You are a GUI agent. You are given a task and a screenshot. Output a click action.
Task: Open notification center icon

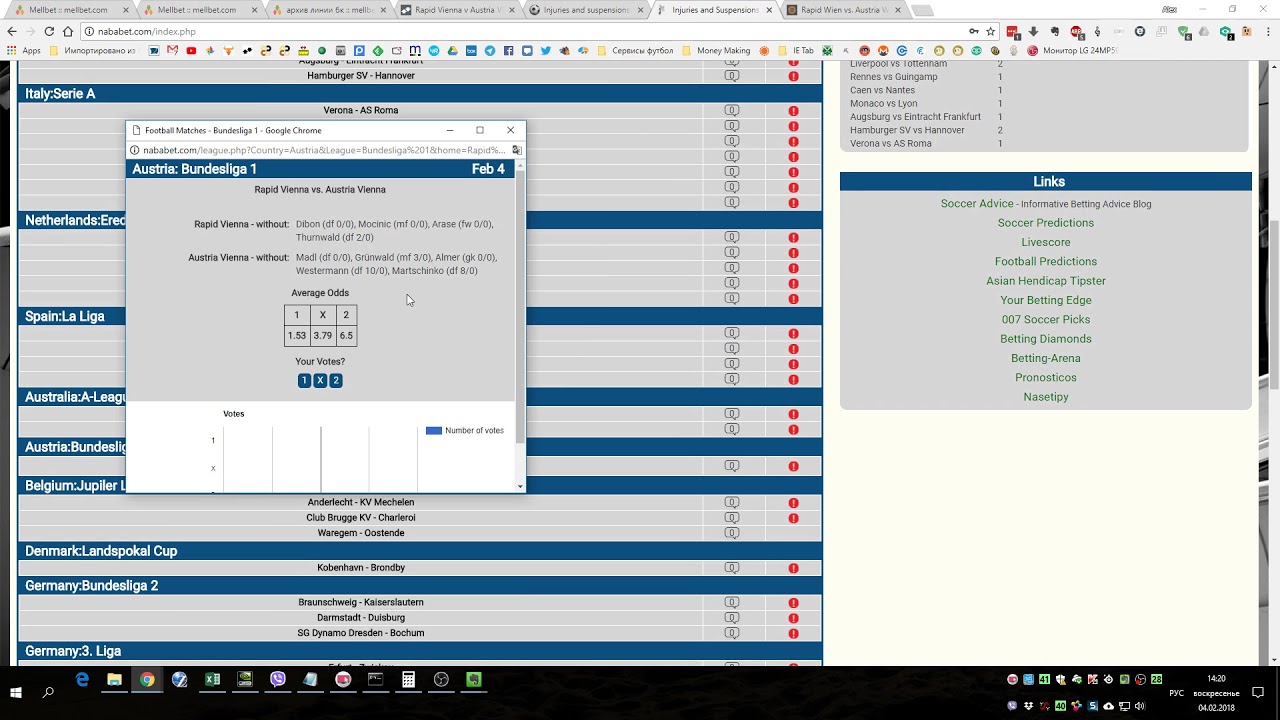pos(1259,692)
